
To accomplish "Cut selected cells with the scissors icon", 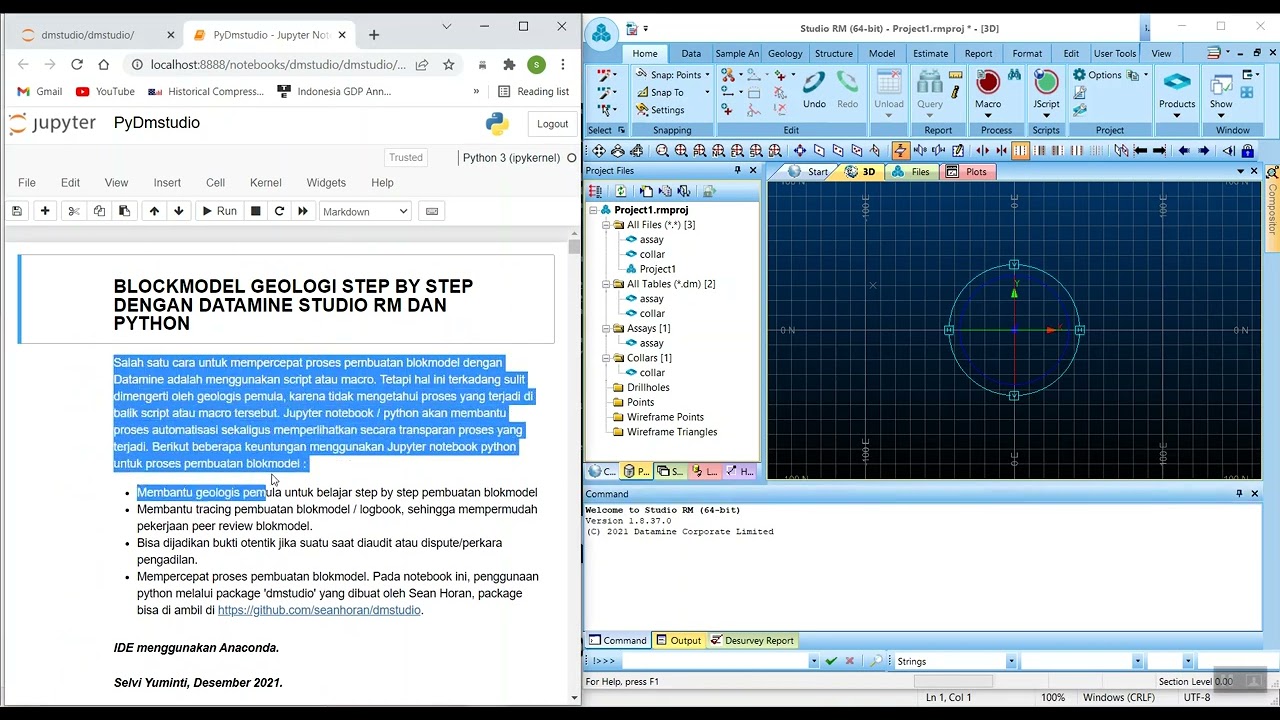I will pos(73,211).
